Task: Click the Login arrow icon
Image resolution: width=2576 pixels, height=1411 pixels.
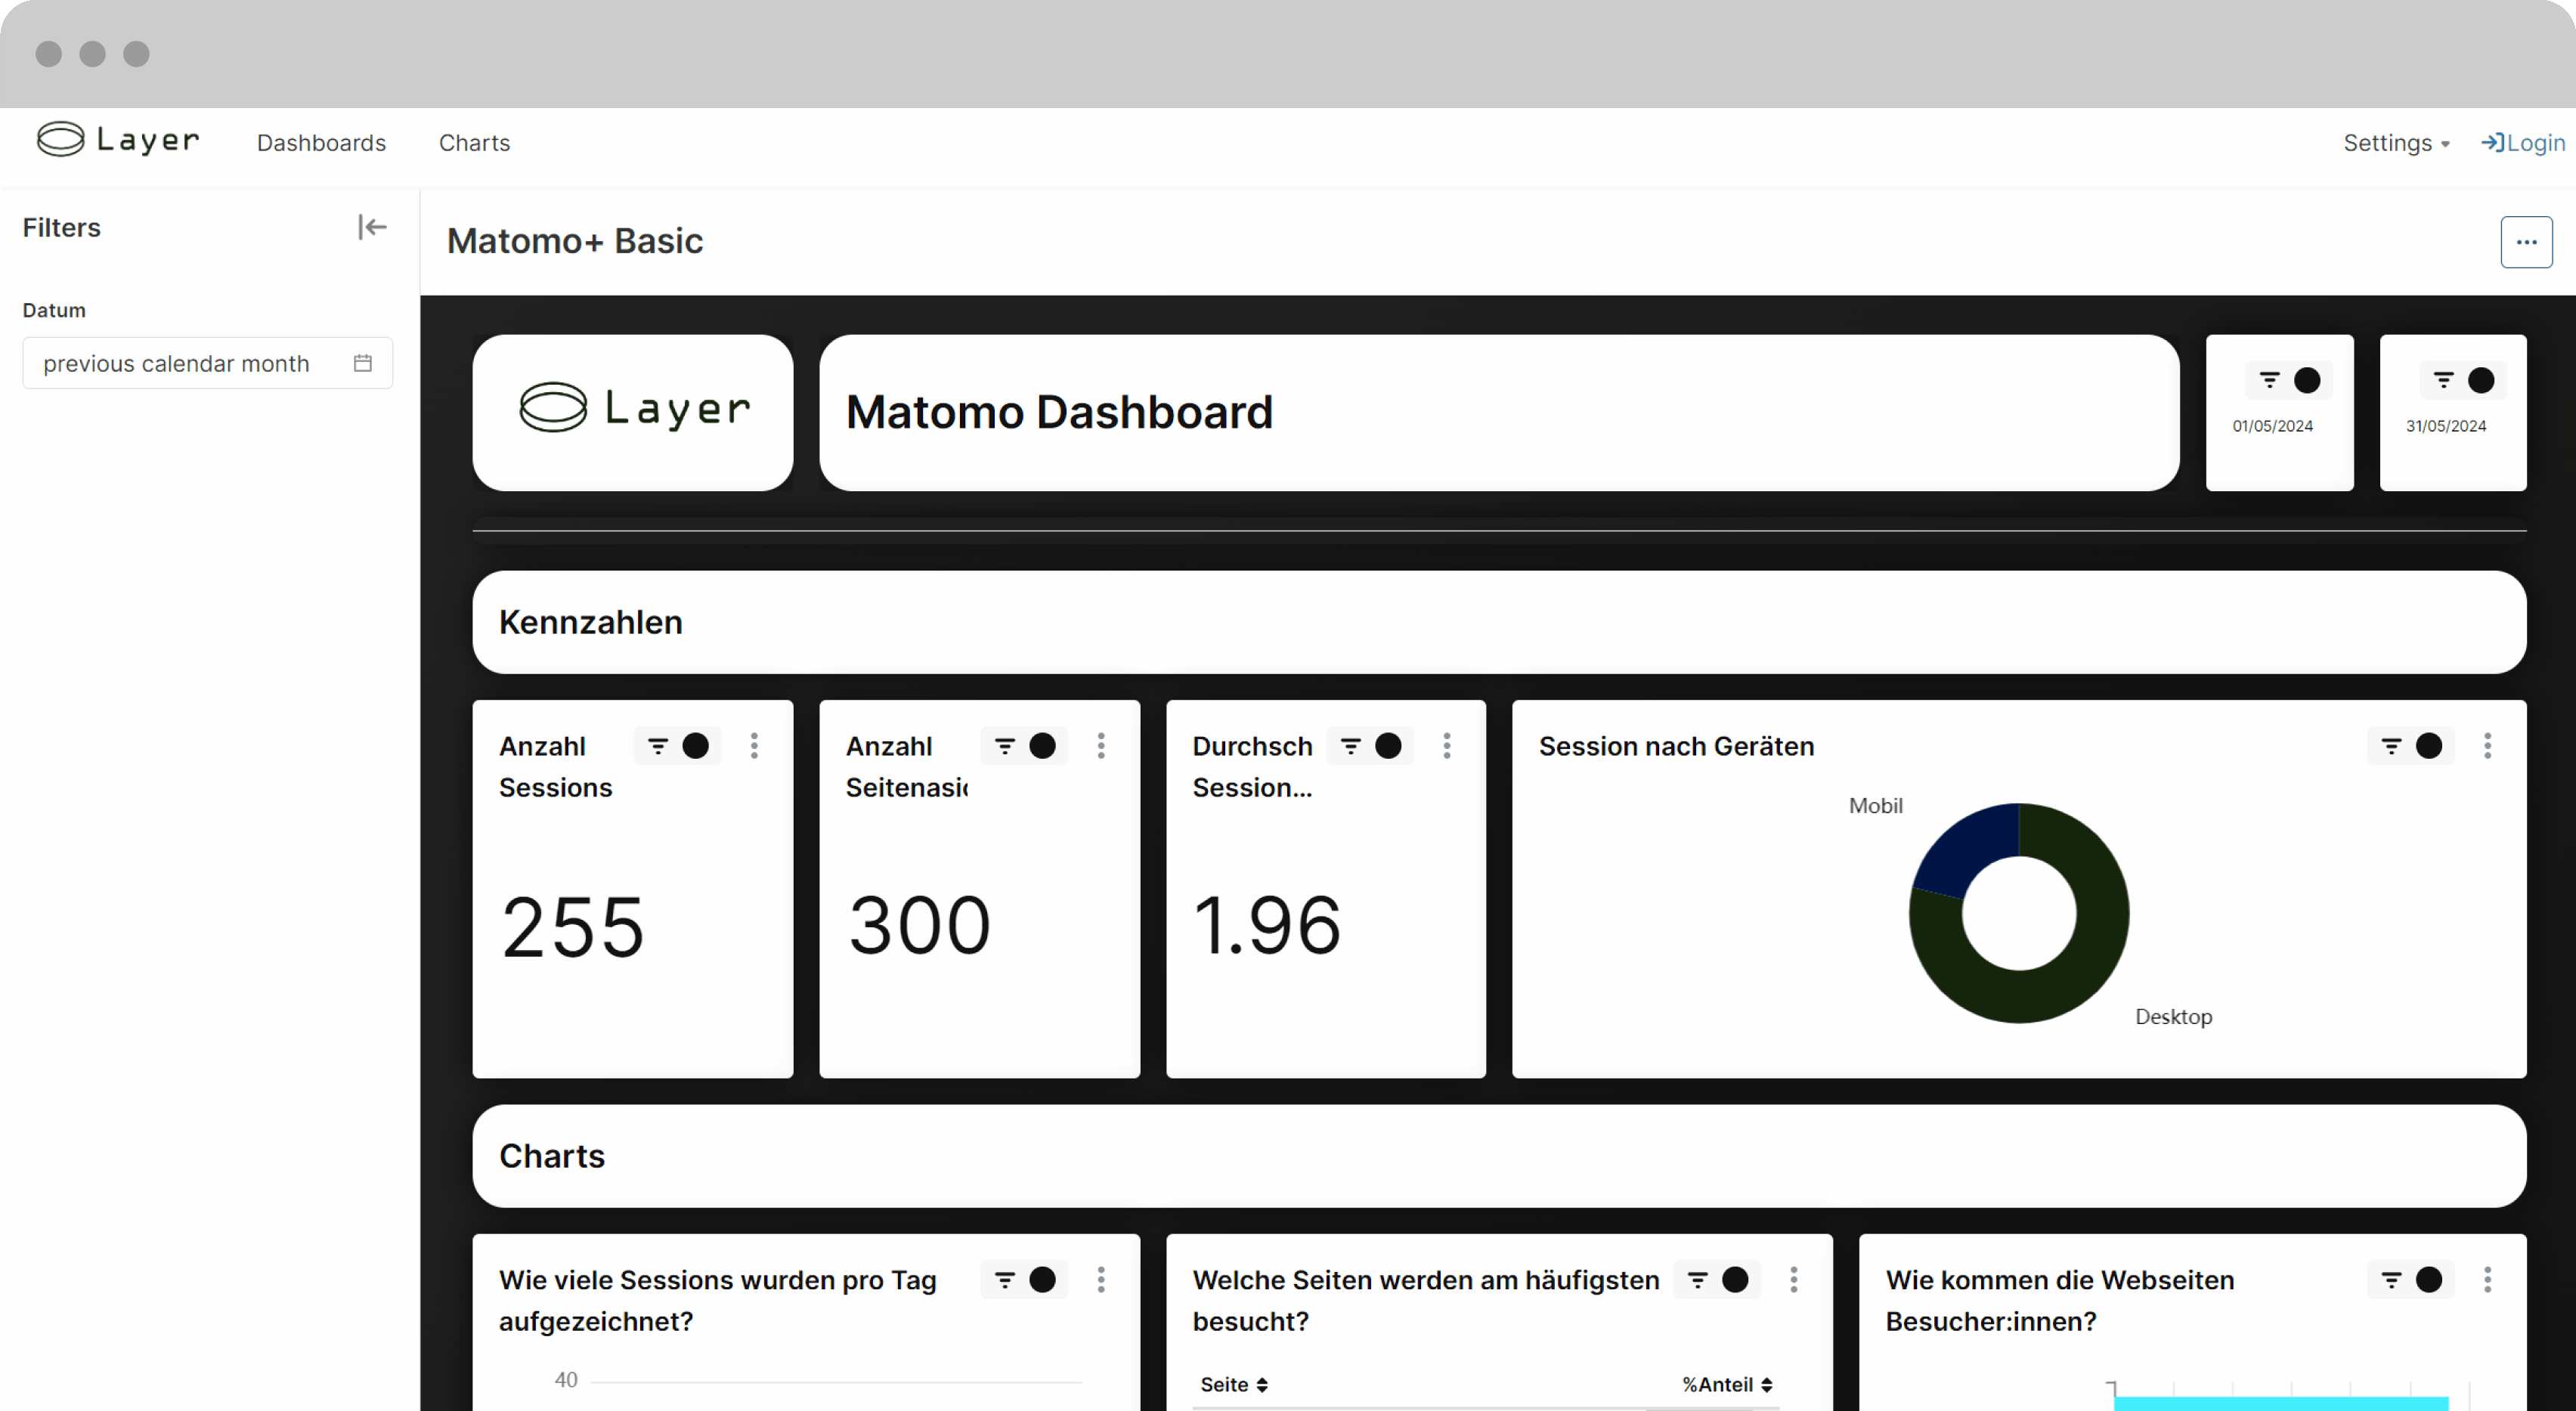Action: [2492, 143]
